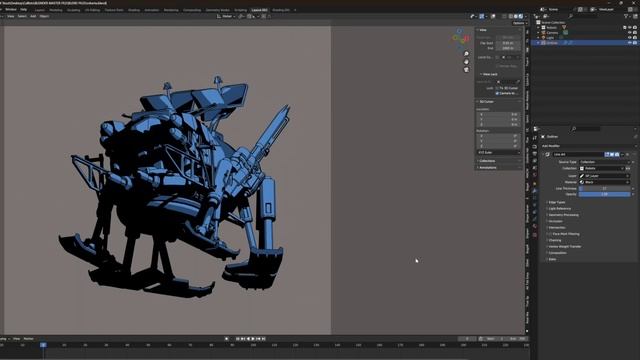Enable the Face Mark Filtering checkbox

click(550, 234)
